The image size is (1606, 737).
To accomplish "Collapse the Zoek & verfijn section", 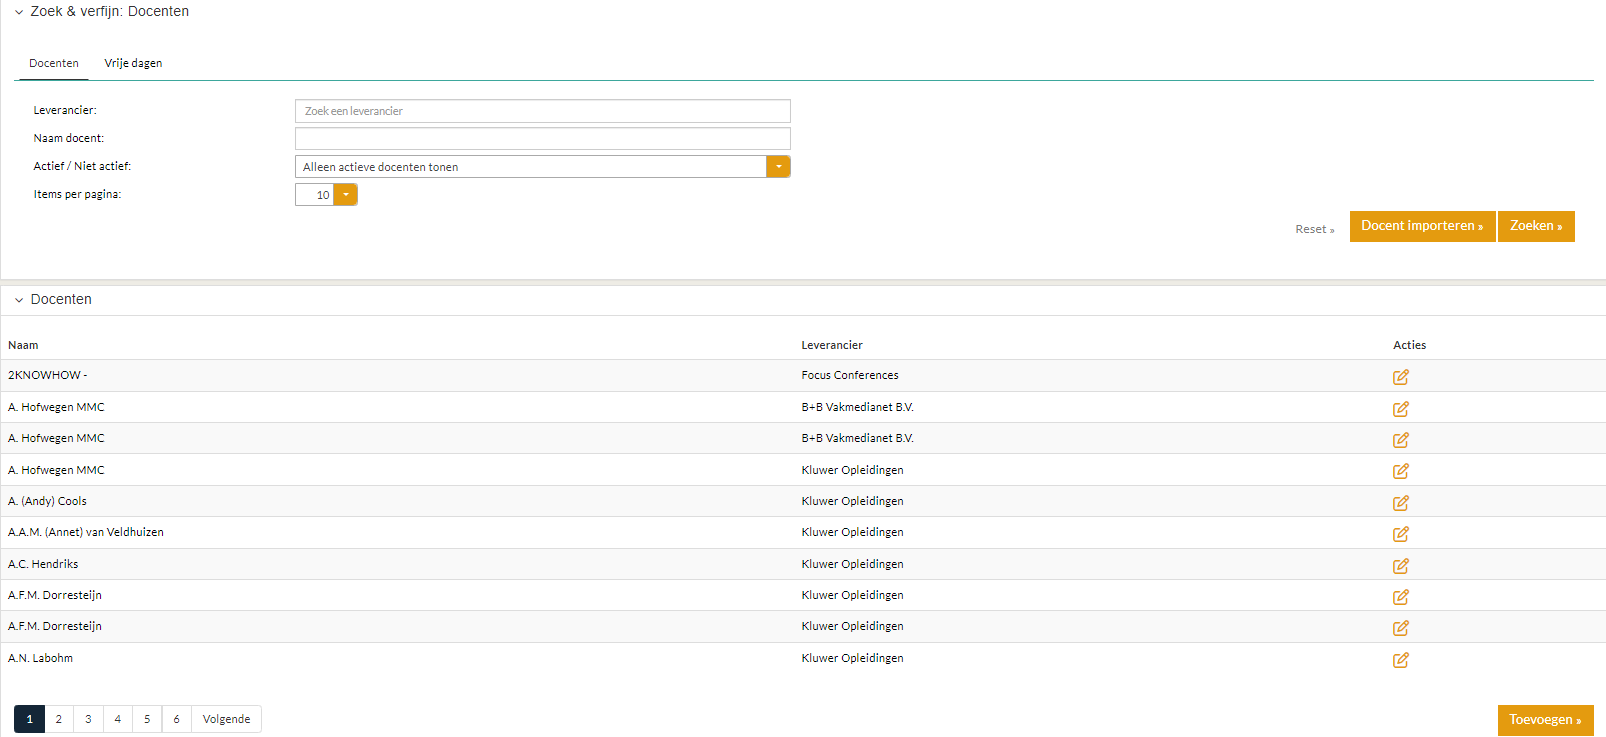I will [19, 12].
